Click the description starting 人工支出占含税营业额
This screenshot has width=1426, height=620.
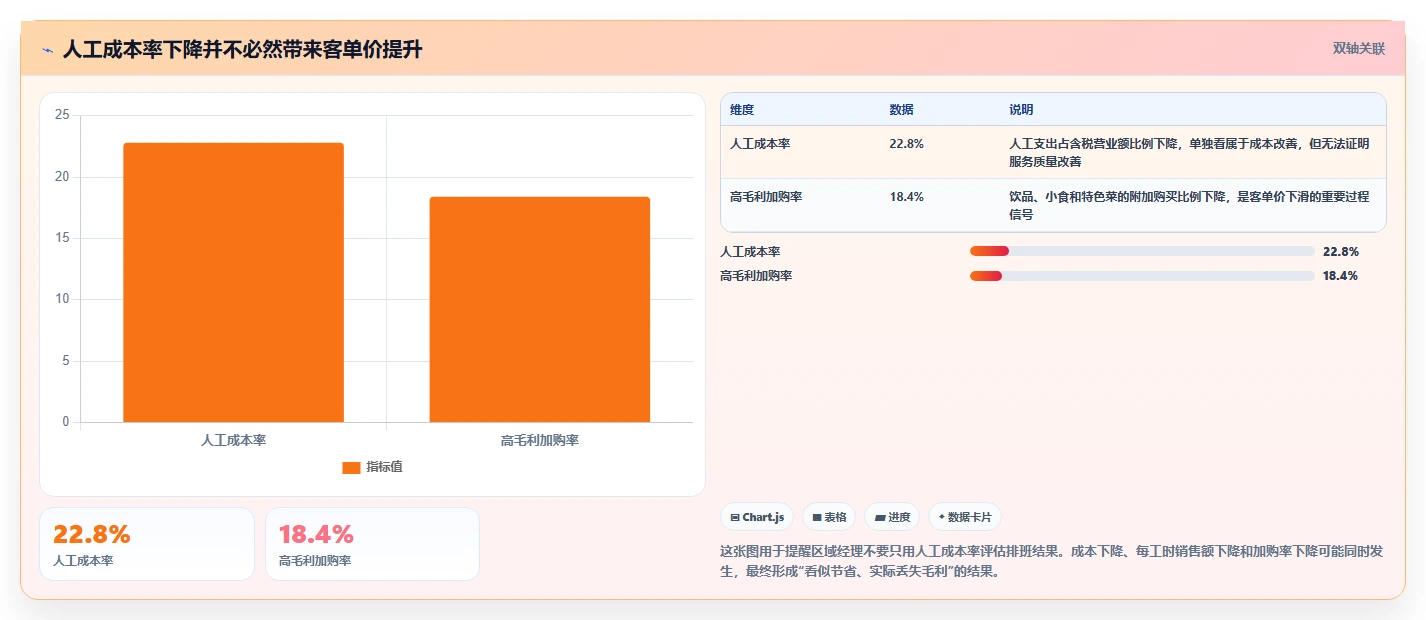1190,152
